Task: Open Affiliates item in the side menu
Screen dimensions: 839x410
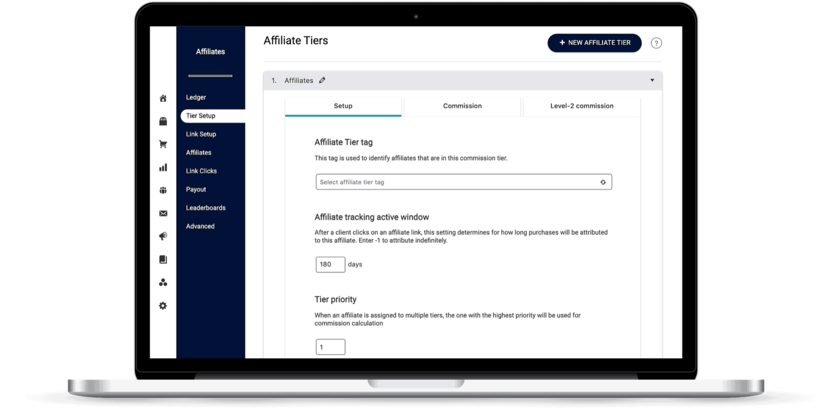Action: tap(199, 153)
